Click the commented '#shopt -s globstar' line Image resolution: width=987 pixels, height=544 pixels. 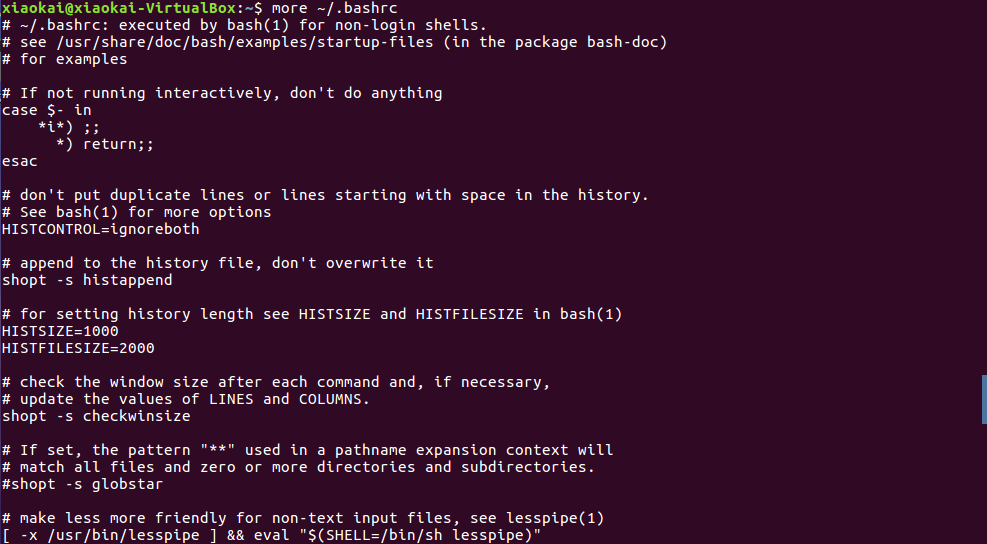[x=82, y=484]
